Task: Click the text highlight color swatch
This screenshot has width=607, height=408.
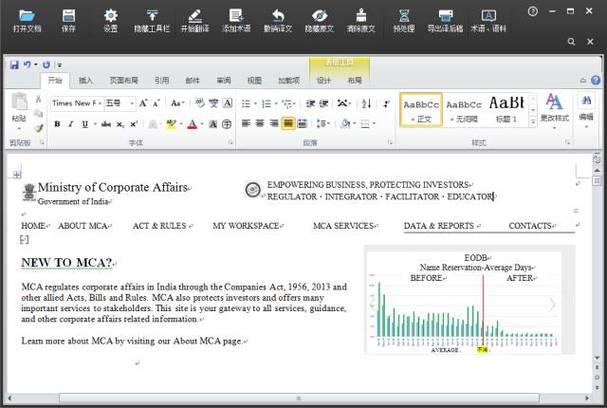Action: pyautogui.click(x=171, y=124)
